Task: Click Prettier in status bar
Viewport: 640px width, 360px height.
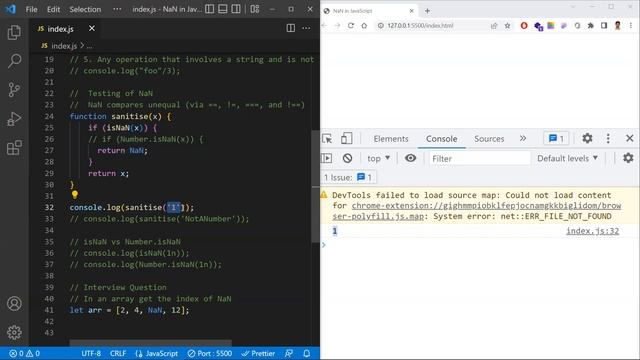Action: coord(258,353)
